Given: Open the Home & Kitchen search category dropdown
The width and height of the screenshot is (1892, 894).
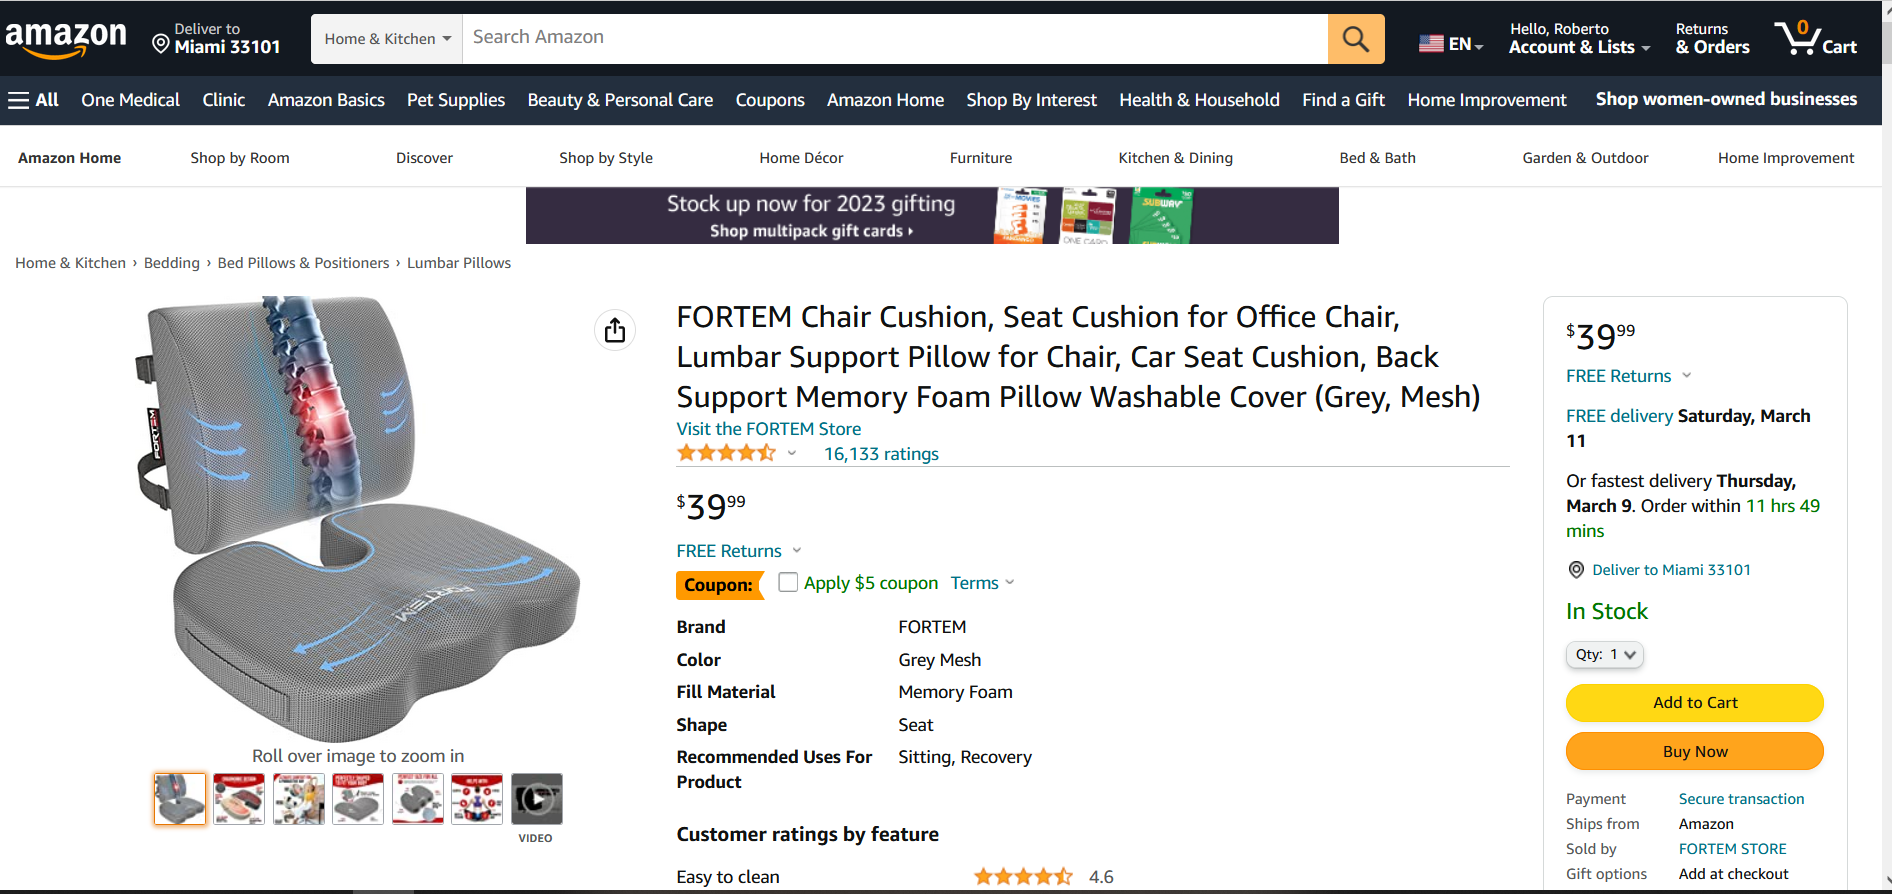Looking at the screenshot, I should point(387,39).
